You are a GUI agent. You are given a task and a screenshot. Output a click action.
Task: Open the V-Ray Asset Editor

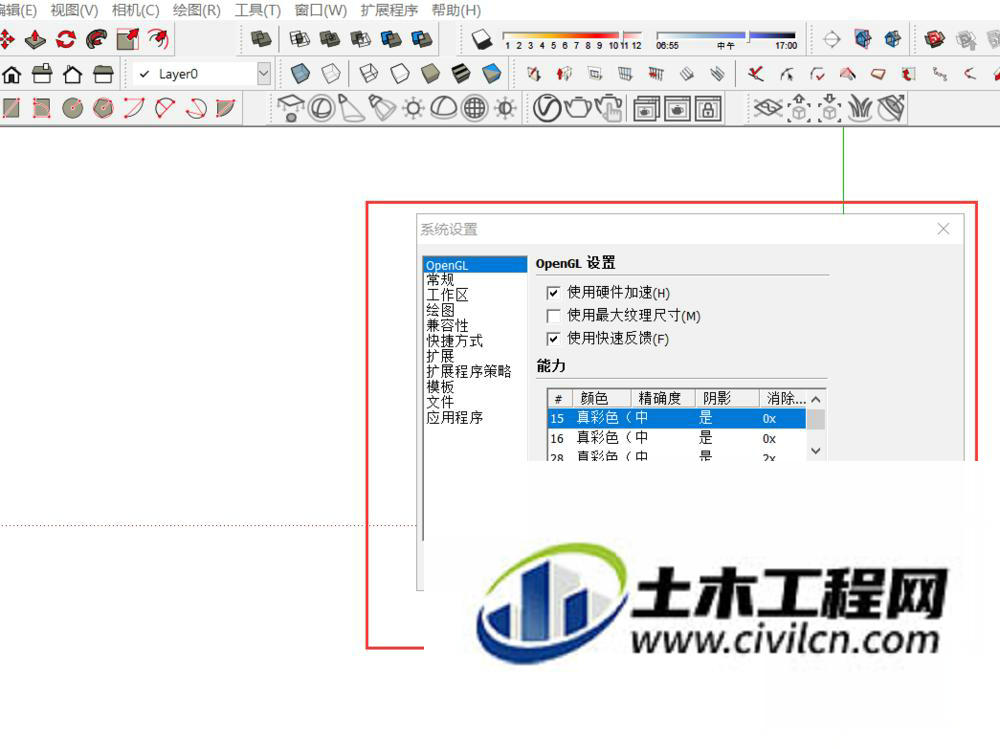(x=547, y=108)
